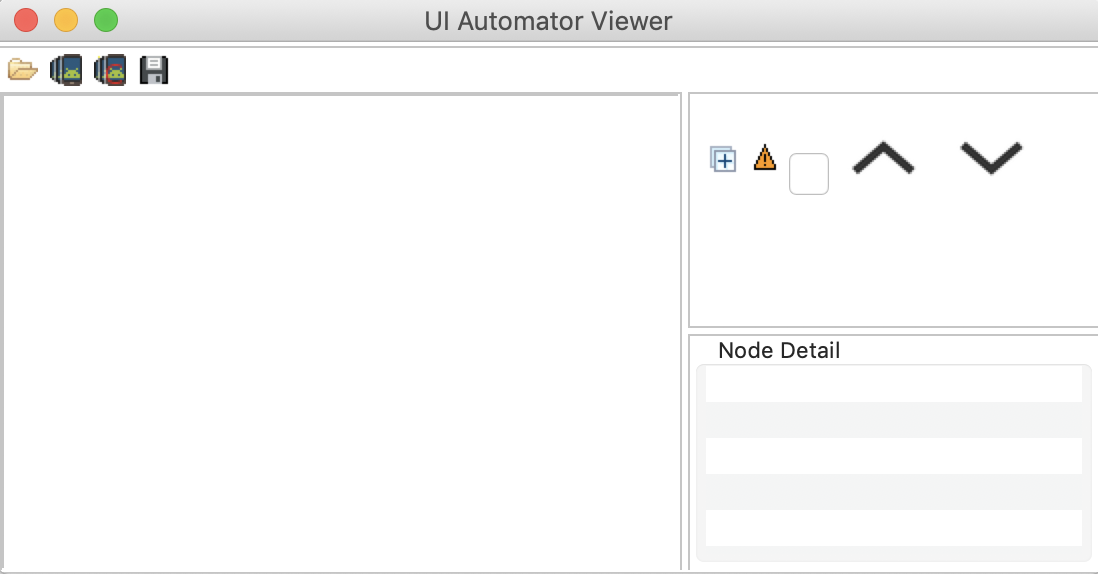The image size is (1098, 574).
Task: Go to previous result with up chevron
Action: (x=883, y=157)
